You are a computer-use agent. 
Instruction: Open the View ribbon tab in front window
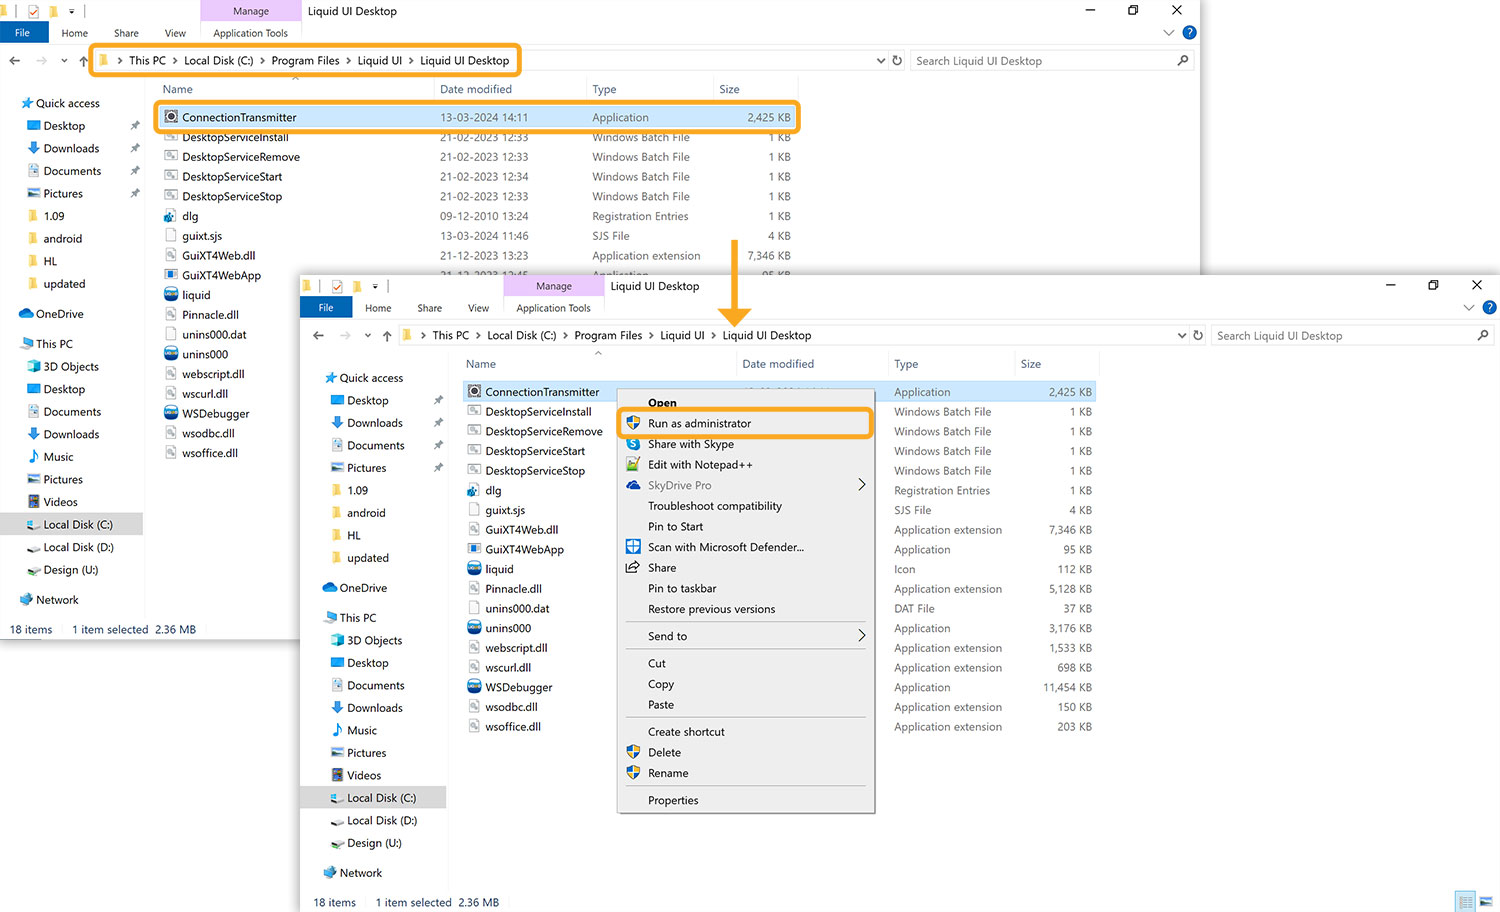point(478,308)
